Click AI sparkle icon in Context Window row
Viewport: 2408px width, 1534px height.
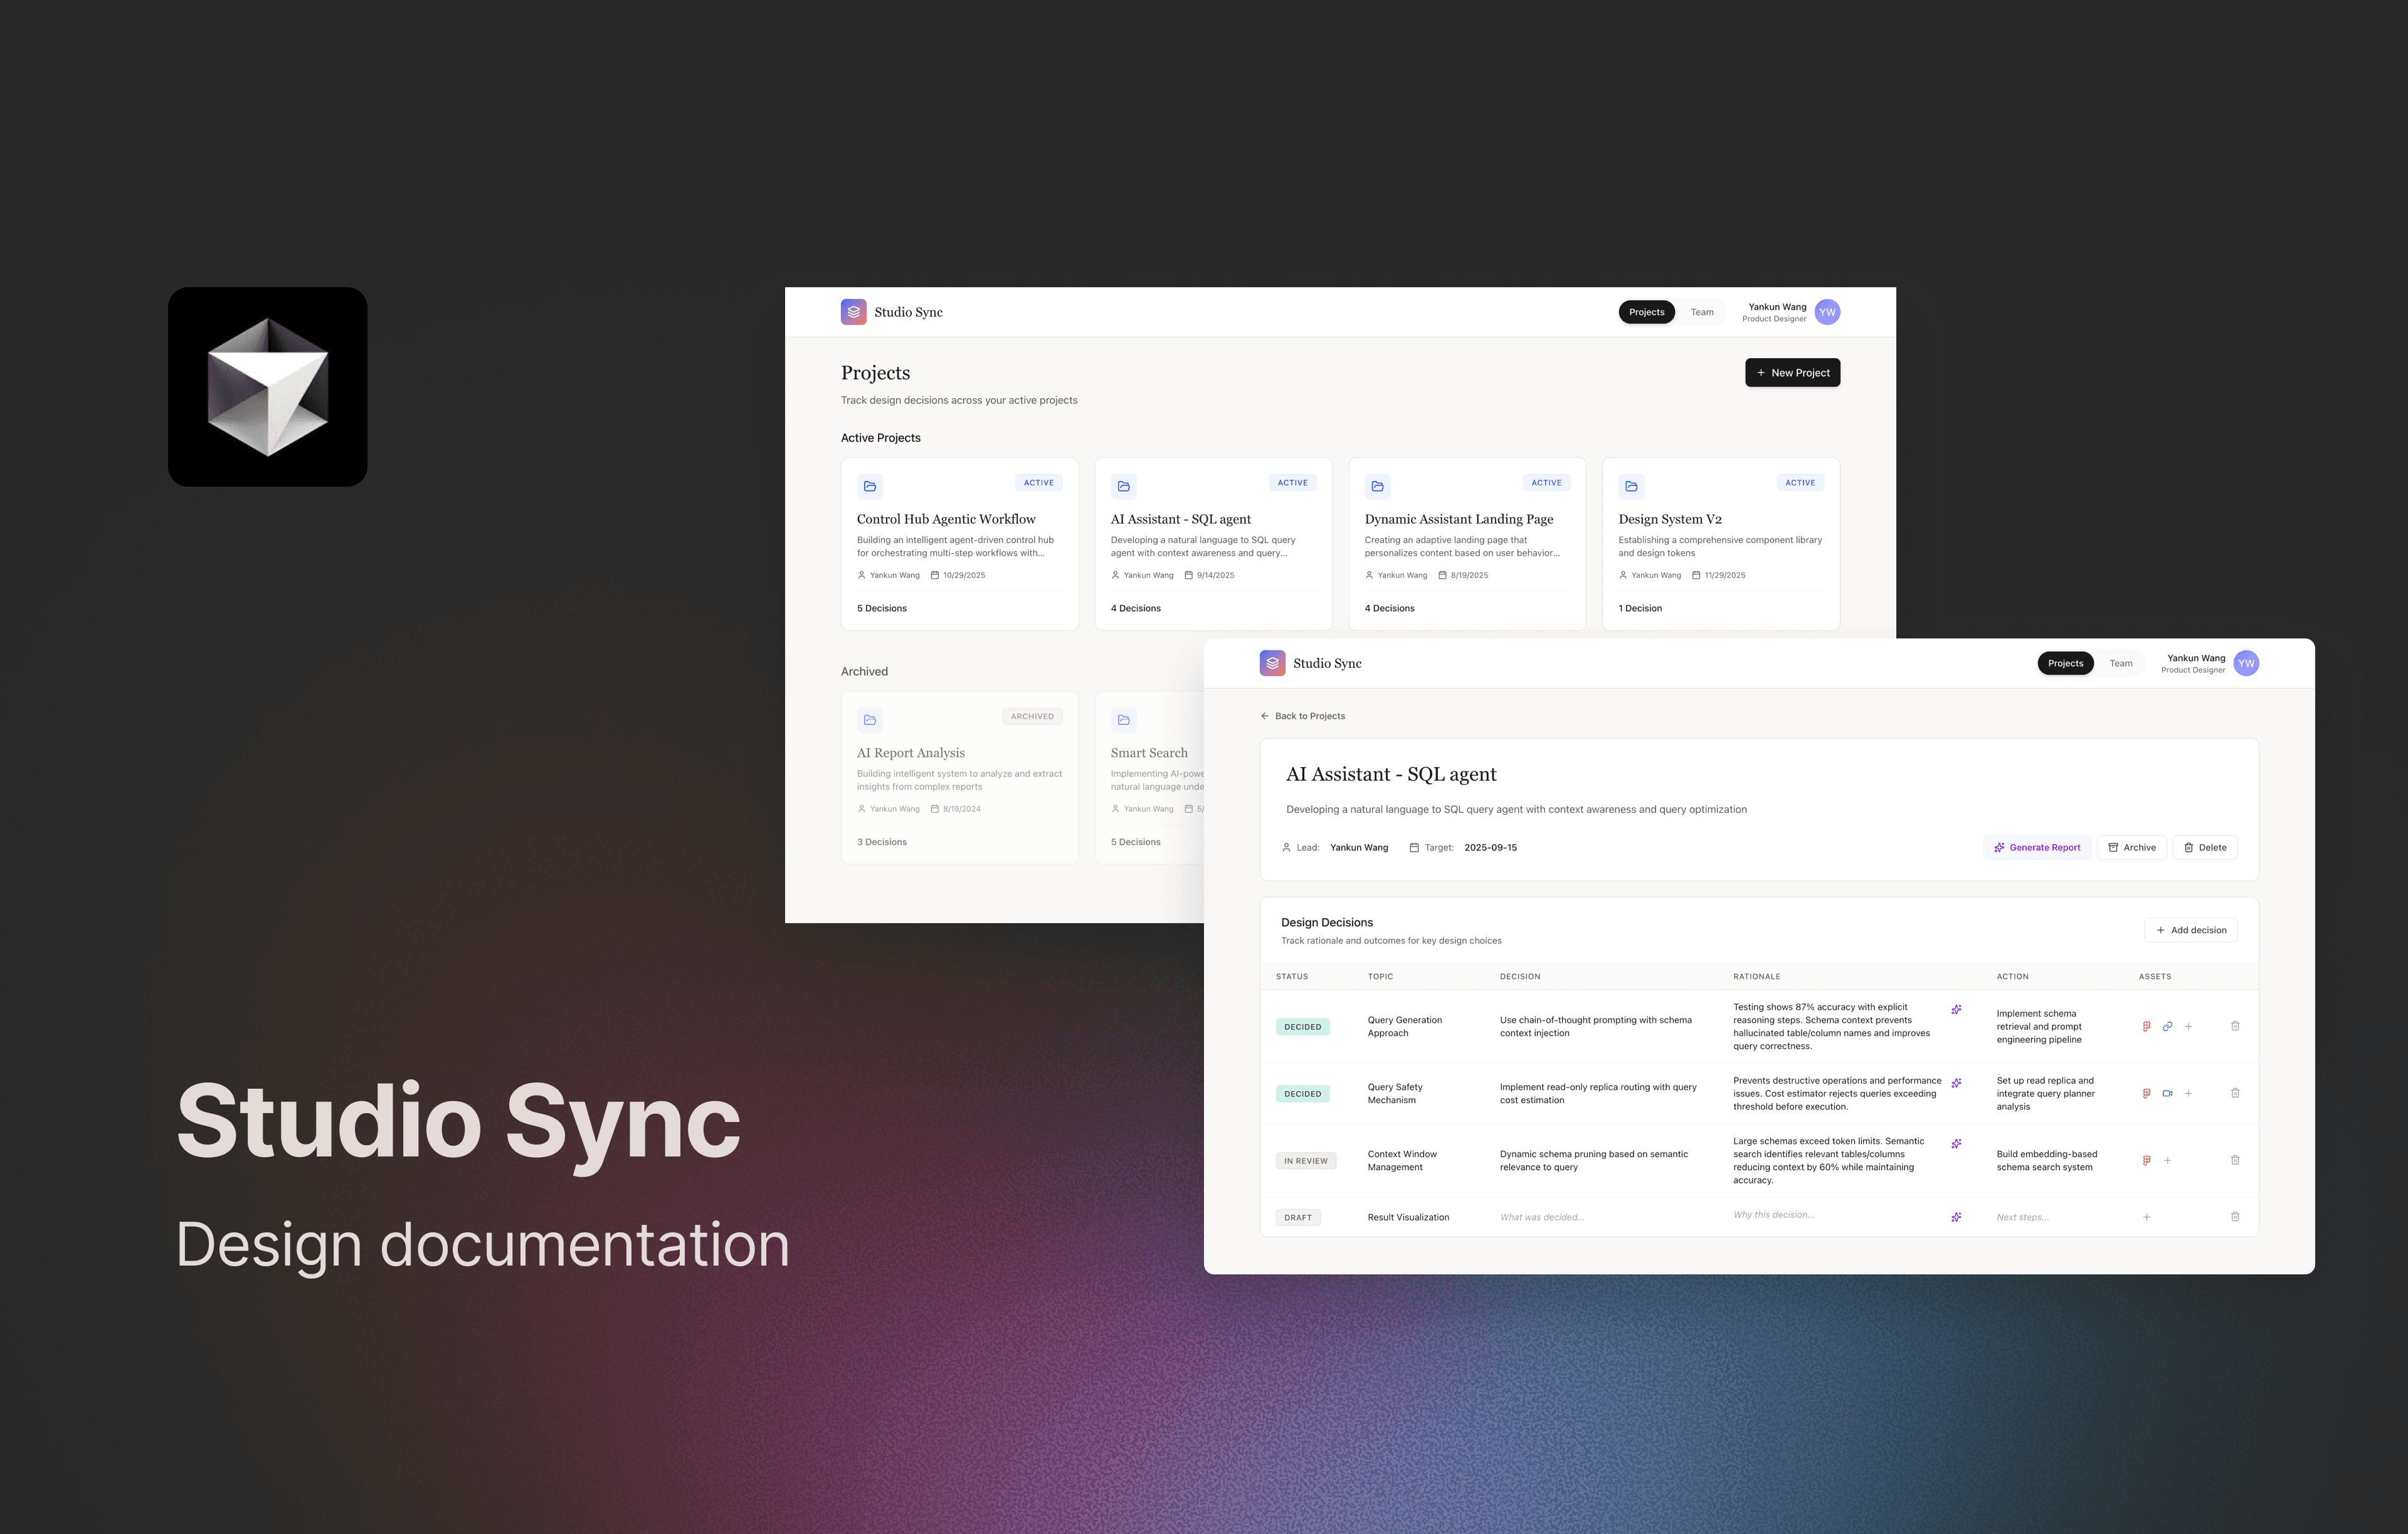[1956, 1143]
